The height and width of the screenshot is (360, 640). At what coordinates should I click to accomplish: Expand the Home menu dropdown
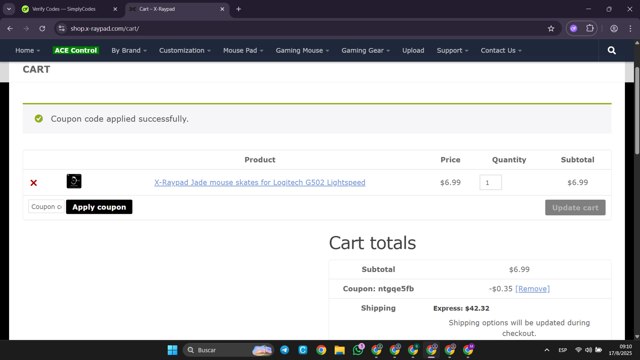27,50
